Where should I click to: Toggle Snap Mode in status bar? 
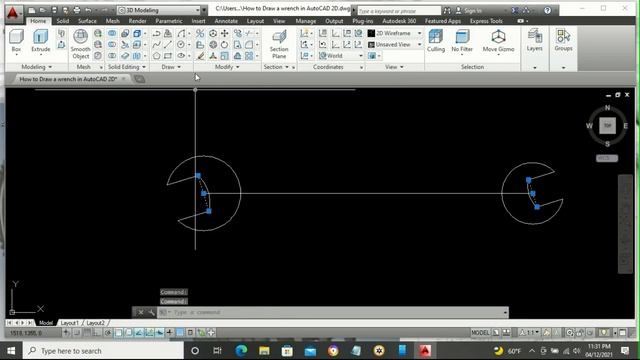pyautogui.click(x=77, y=333)
